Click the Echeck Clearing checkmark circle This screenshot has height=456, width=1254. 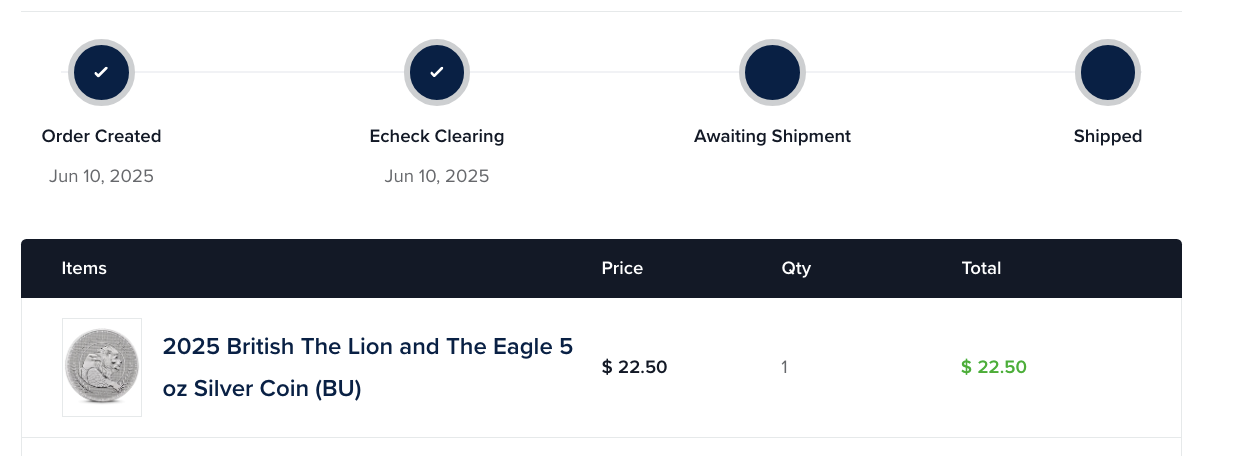[x=437, y=72]
